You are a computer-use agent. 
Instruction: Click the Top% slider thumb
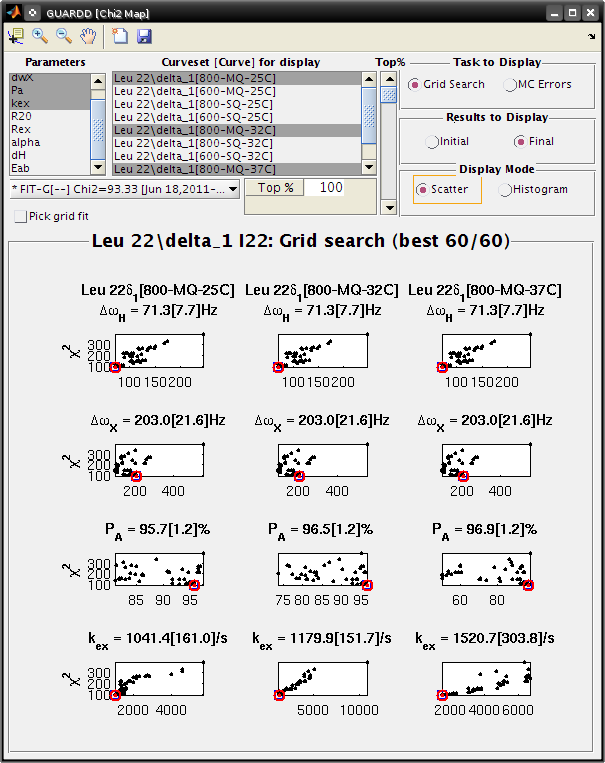pyautogui.click(x=389, y=94)
